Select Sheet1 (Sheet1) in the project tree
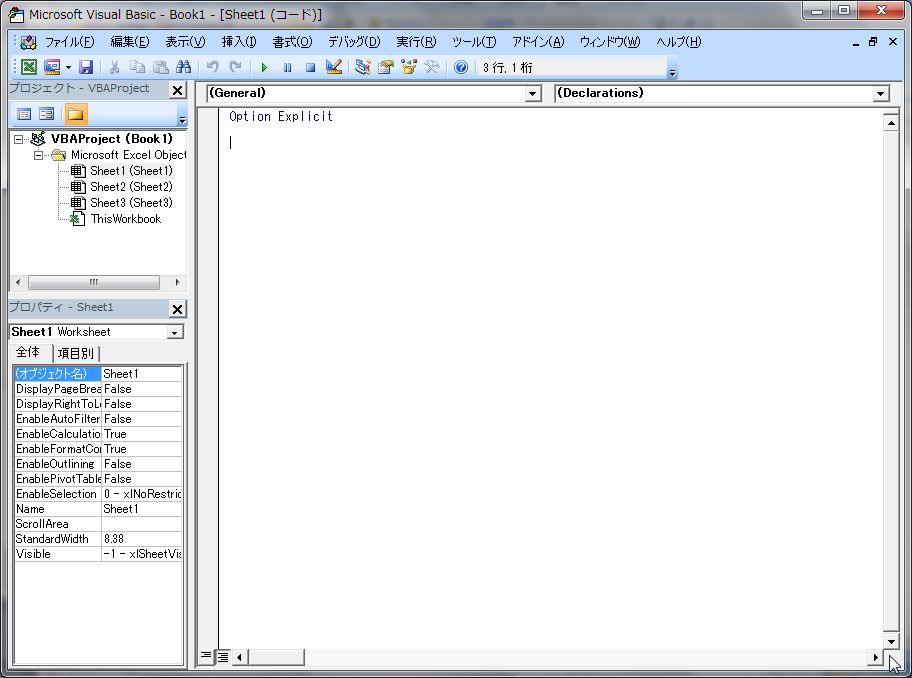Viewport: 912px width, 678px height. coord(131,171)
